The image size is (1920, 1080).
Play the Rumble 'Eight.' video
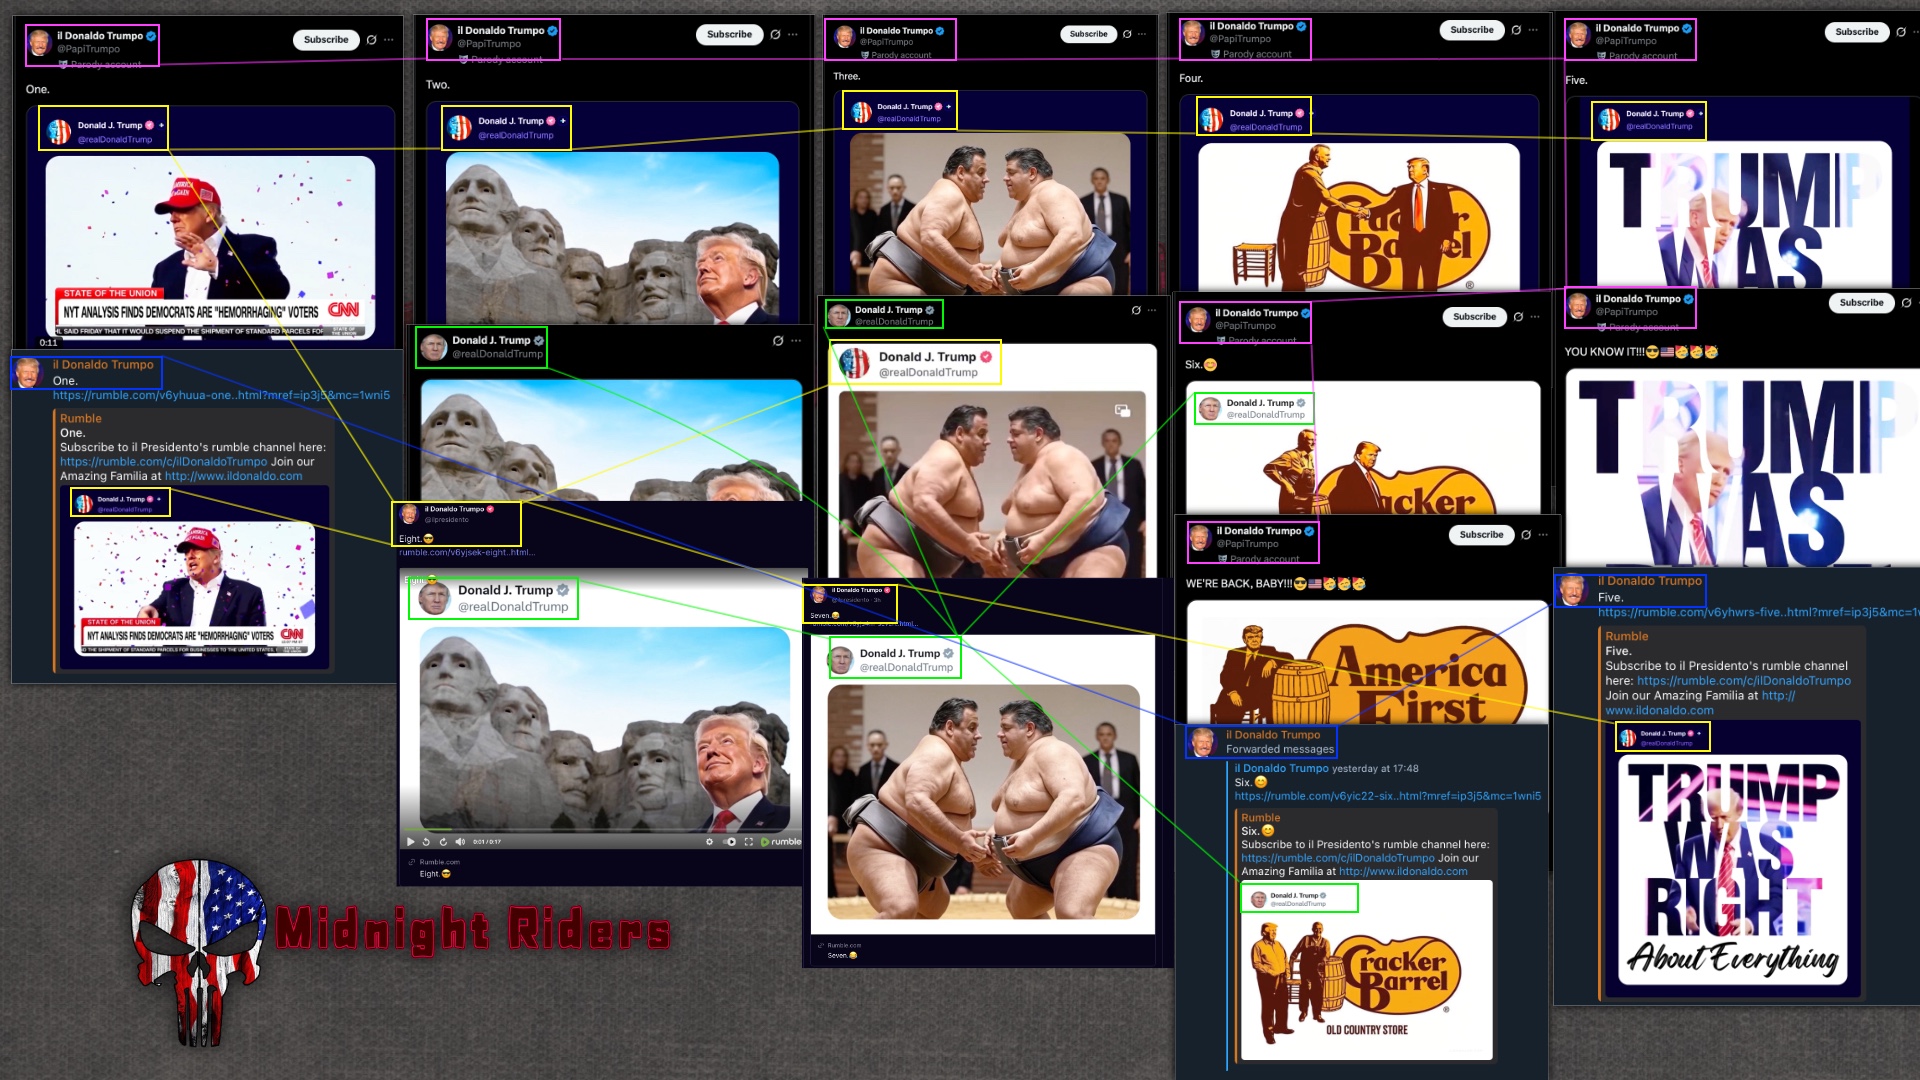410,842
